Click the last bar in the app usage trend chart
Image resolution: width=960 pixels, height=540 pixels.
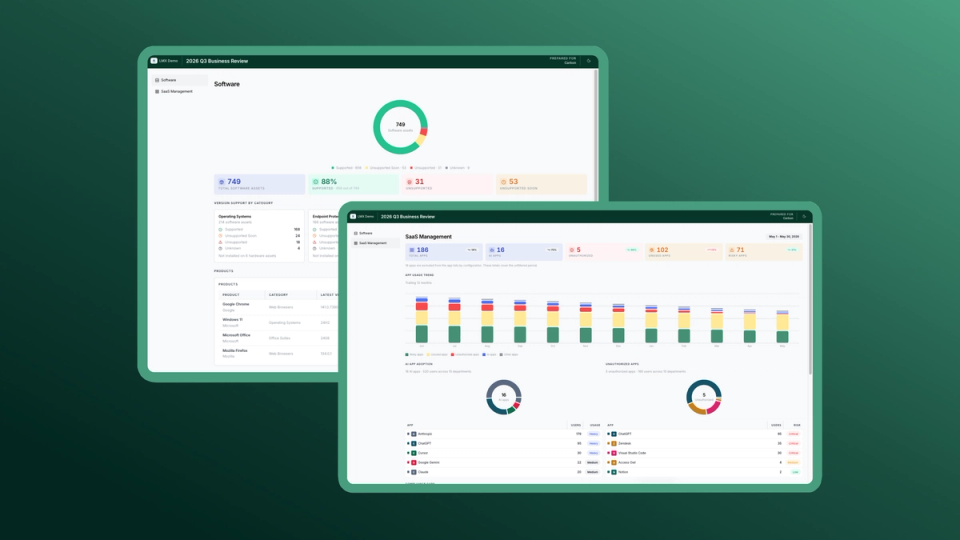click(x=782, y=326)
